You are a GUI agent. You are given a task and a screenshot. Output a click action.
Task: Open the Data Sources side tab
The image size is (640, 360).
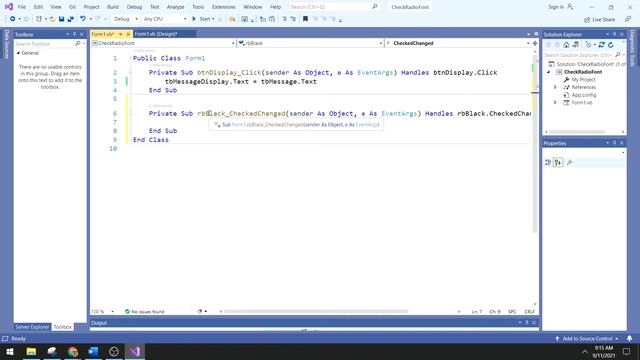(x=7, y=44)
